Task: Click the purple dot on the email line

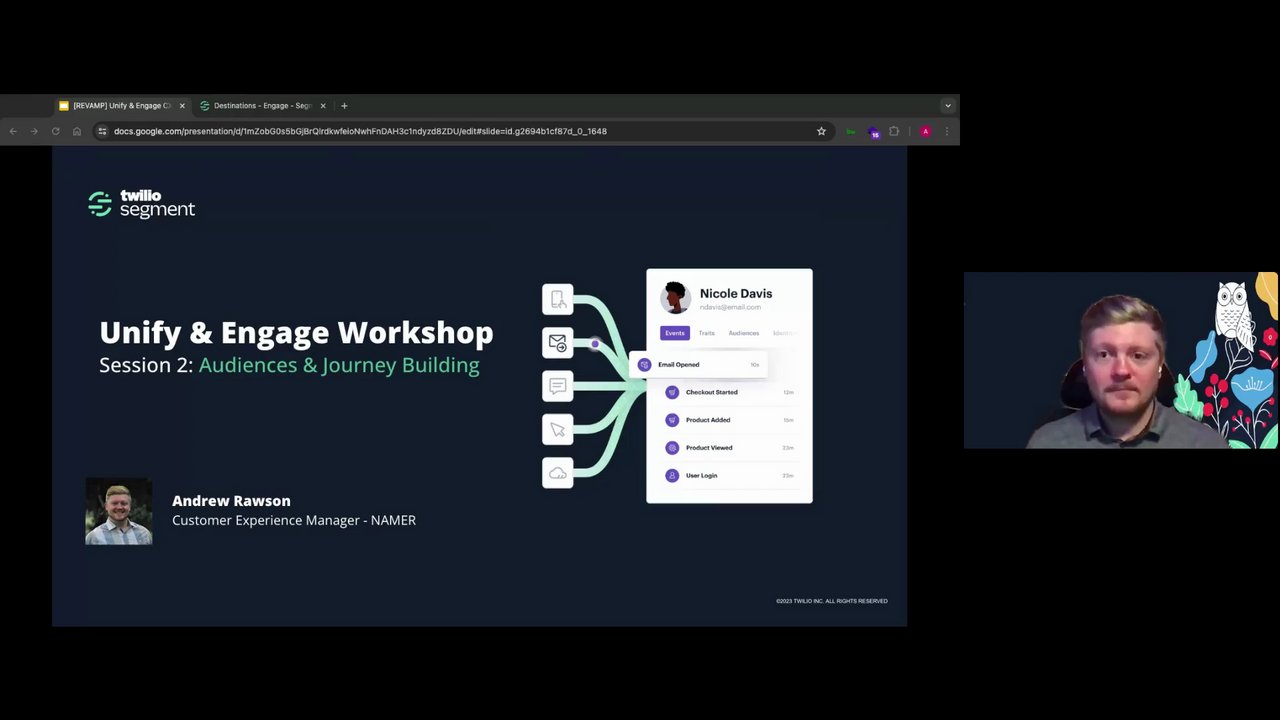Action: pos(595,344)
